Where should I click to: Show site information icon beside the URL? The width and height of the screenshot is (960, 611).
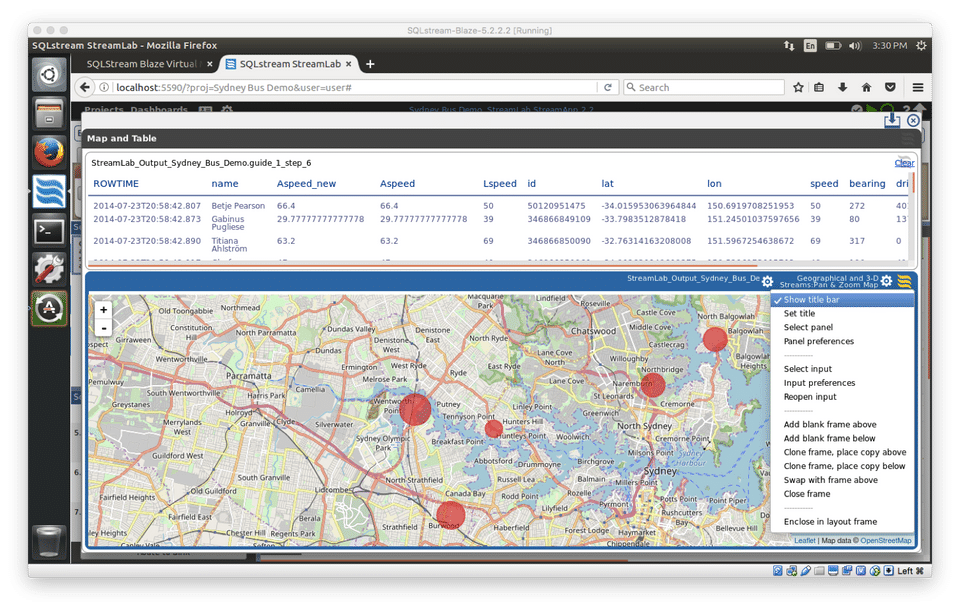[x=104, y=88]
